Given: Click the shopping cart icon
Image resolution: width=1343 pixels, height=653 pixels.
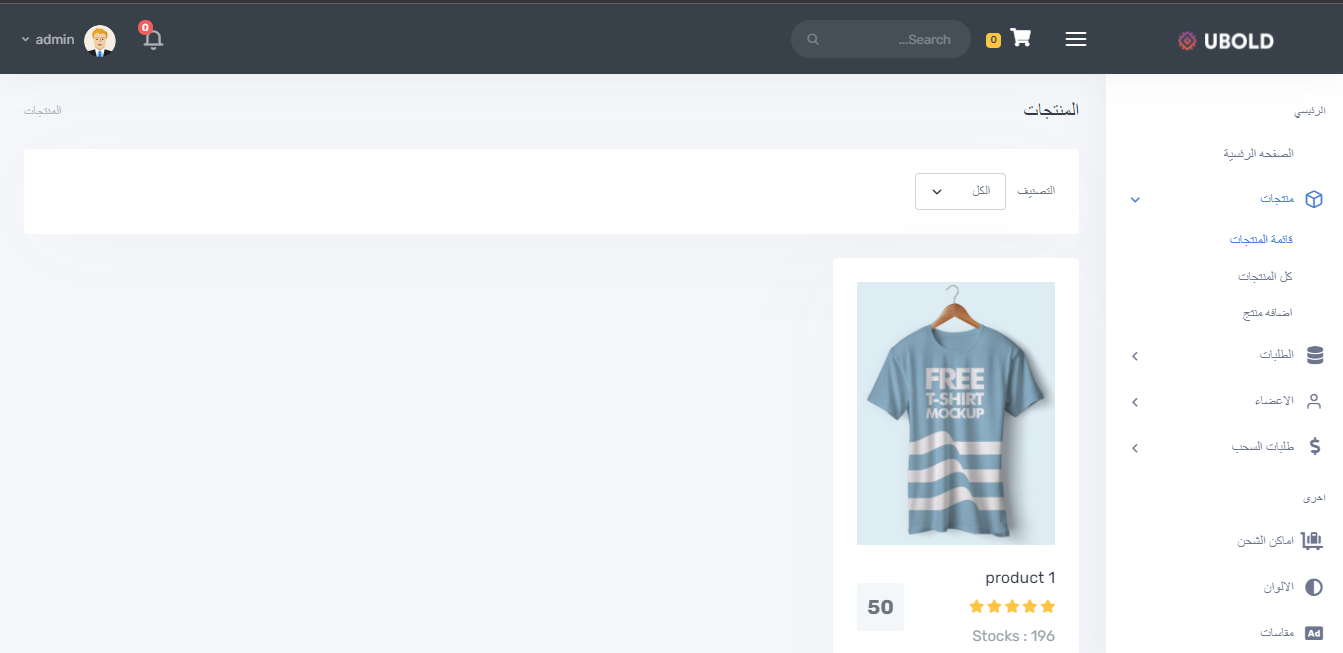Looking at the screenshot, I should 1020,38.
